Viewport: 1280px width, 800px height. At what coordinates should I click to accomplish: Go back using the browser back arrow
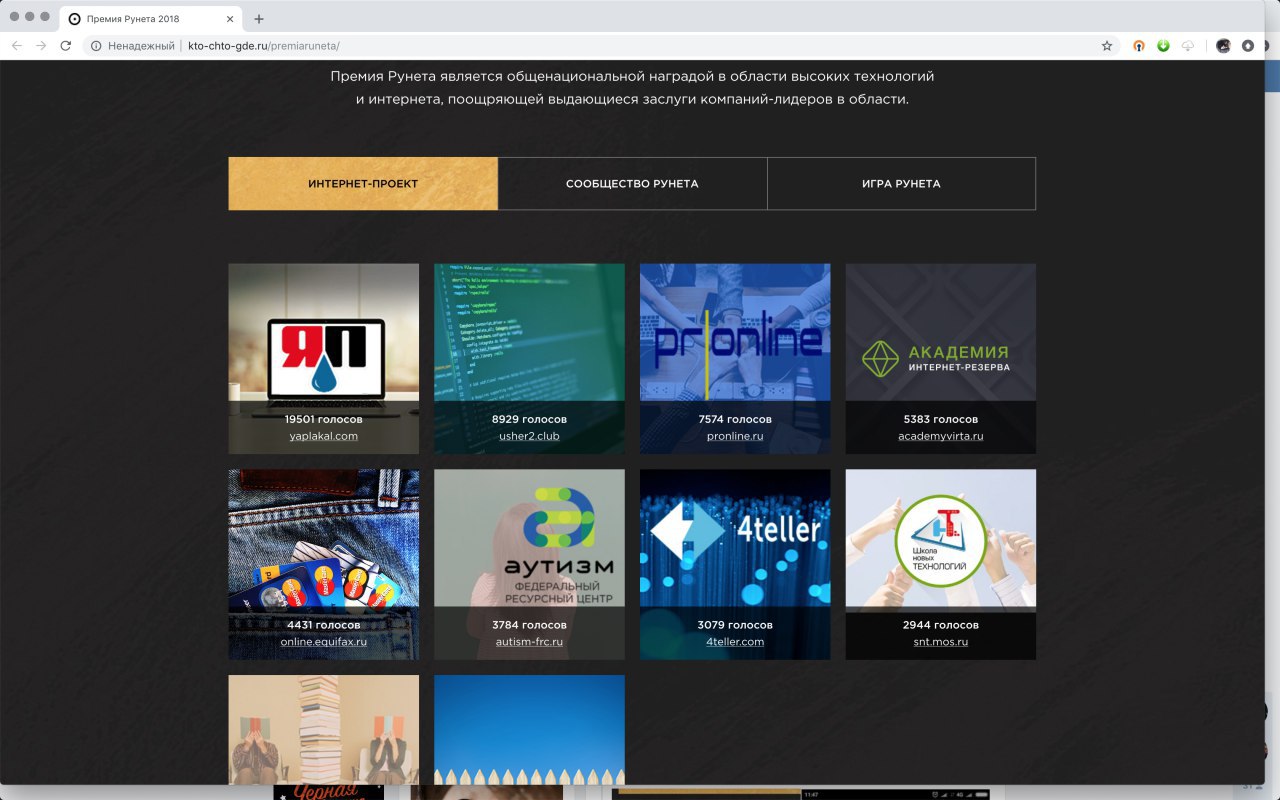coord(17,46)
